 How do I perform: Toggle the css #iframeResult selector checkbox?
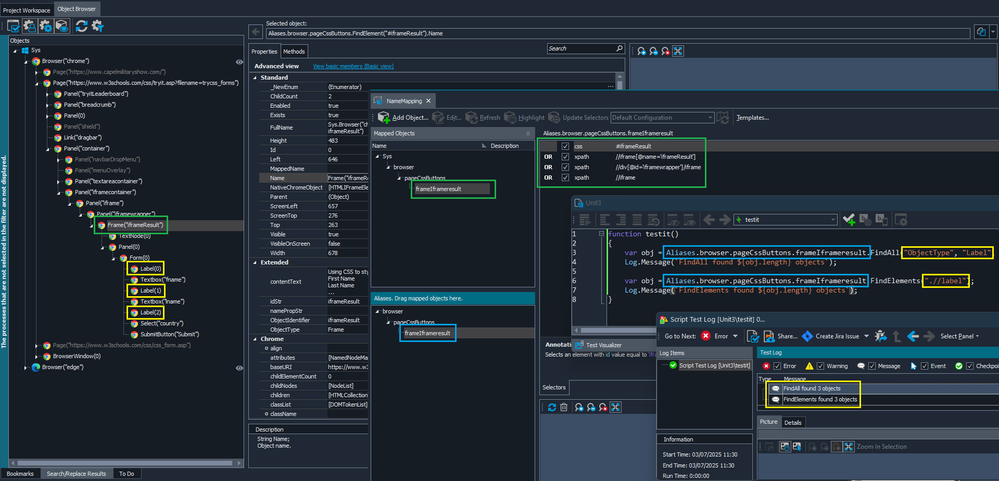pos(565,146)
